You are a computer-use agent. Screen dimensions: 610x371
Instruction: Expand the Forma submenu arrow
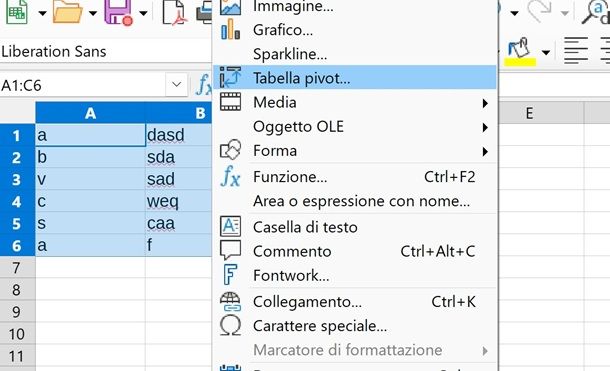[485, 152]
